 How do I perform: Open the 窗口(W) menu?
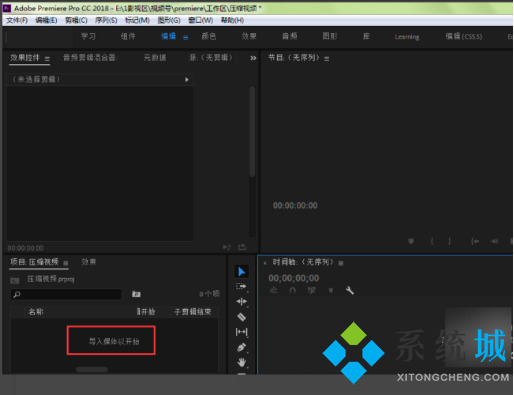click(x=200, y=20)
